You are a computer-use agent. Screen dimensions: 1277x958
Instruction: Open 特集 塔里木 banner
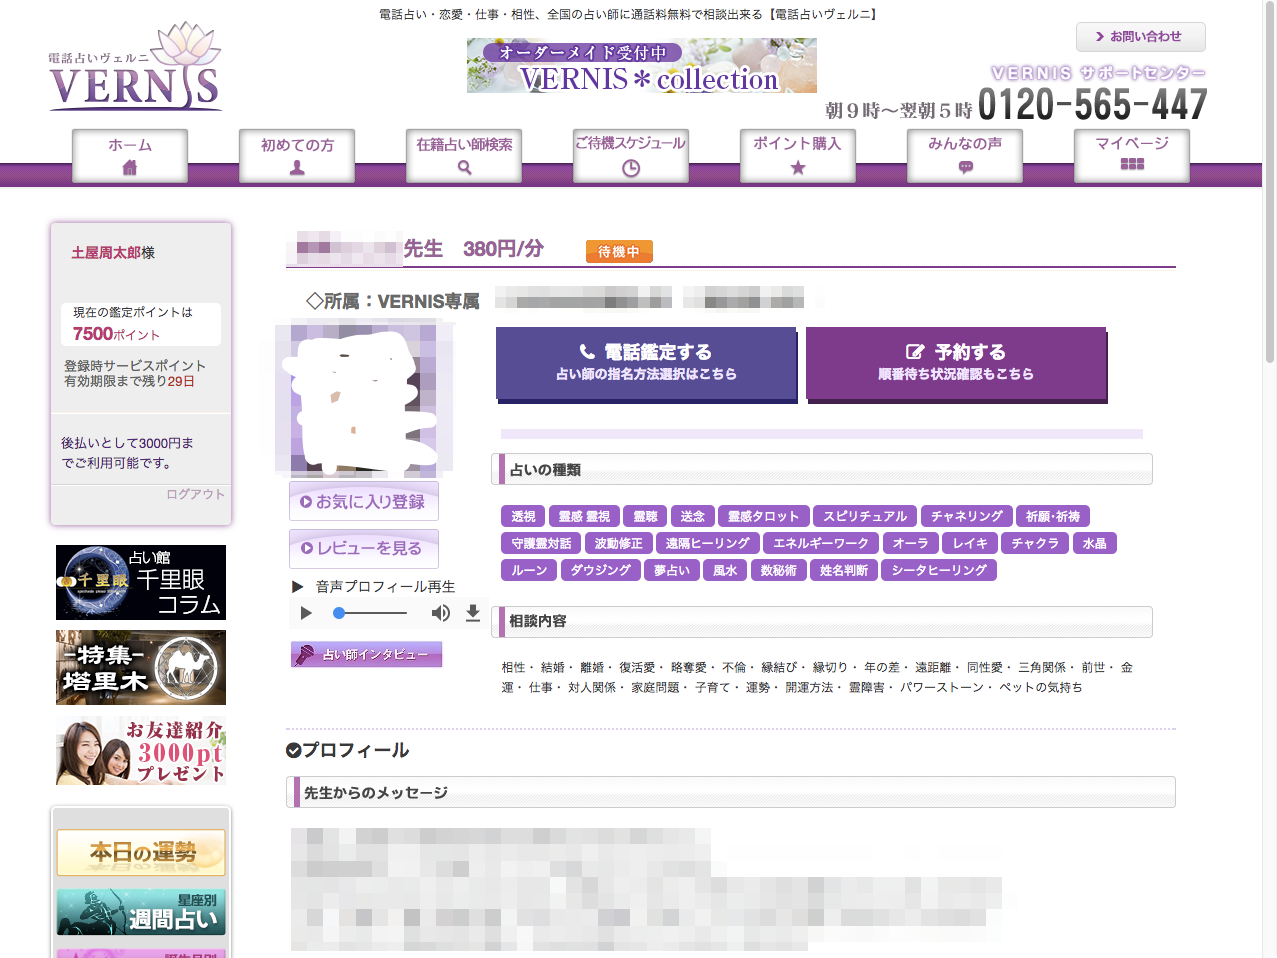click(x=141, y=667)
